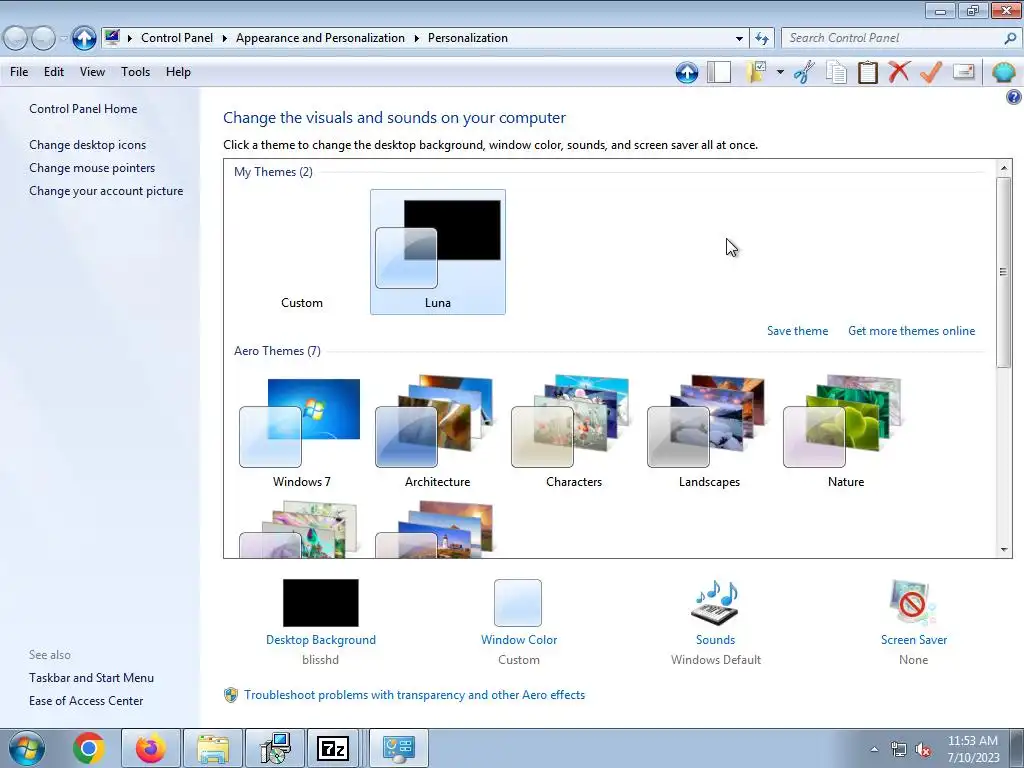Viewport: 1024px width, 768px height.
Task: Click the Copy icon in the toolbar
Action: 836,72
